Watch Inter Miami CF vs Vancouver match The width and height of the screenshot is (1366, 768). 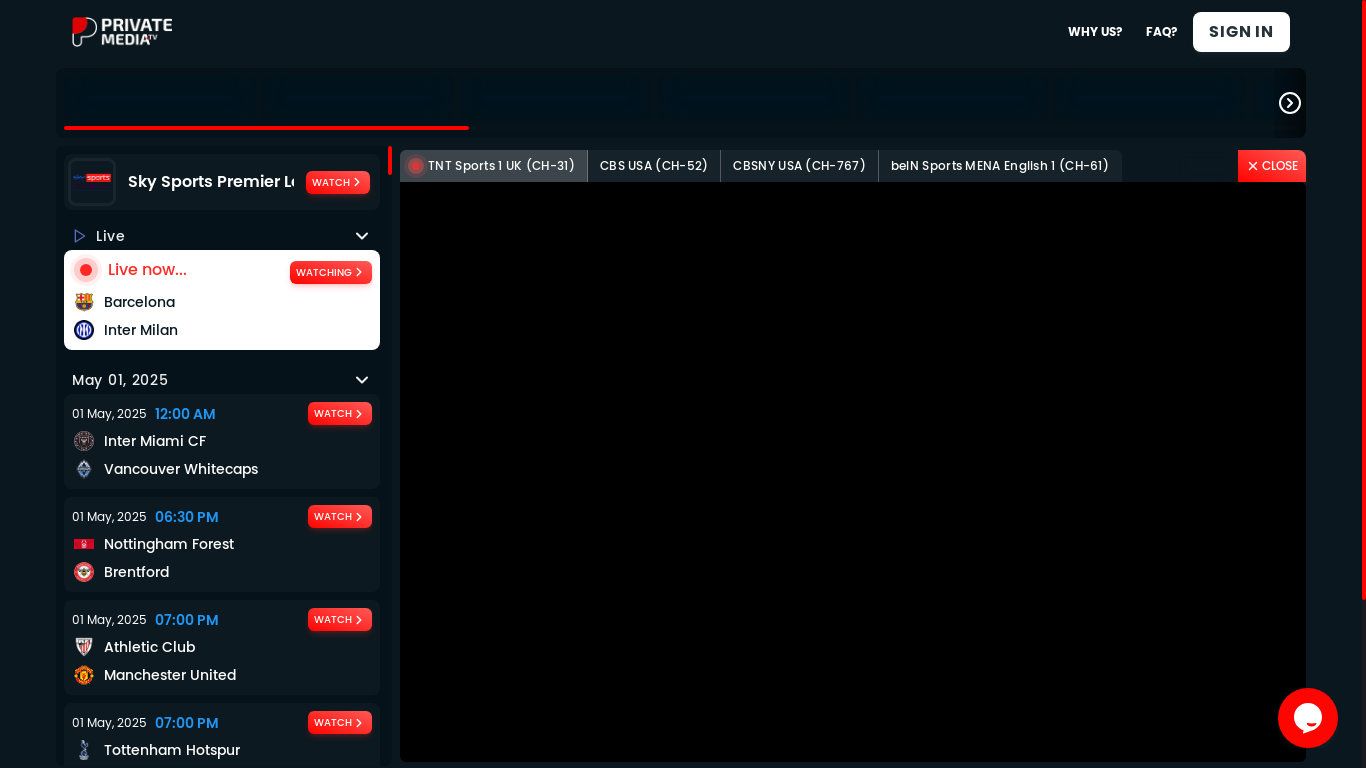pos(340,414)
